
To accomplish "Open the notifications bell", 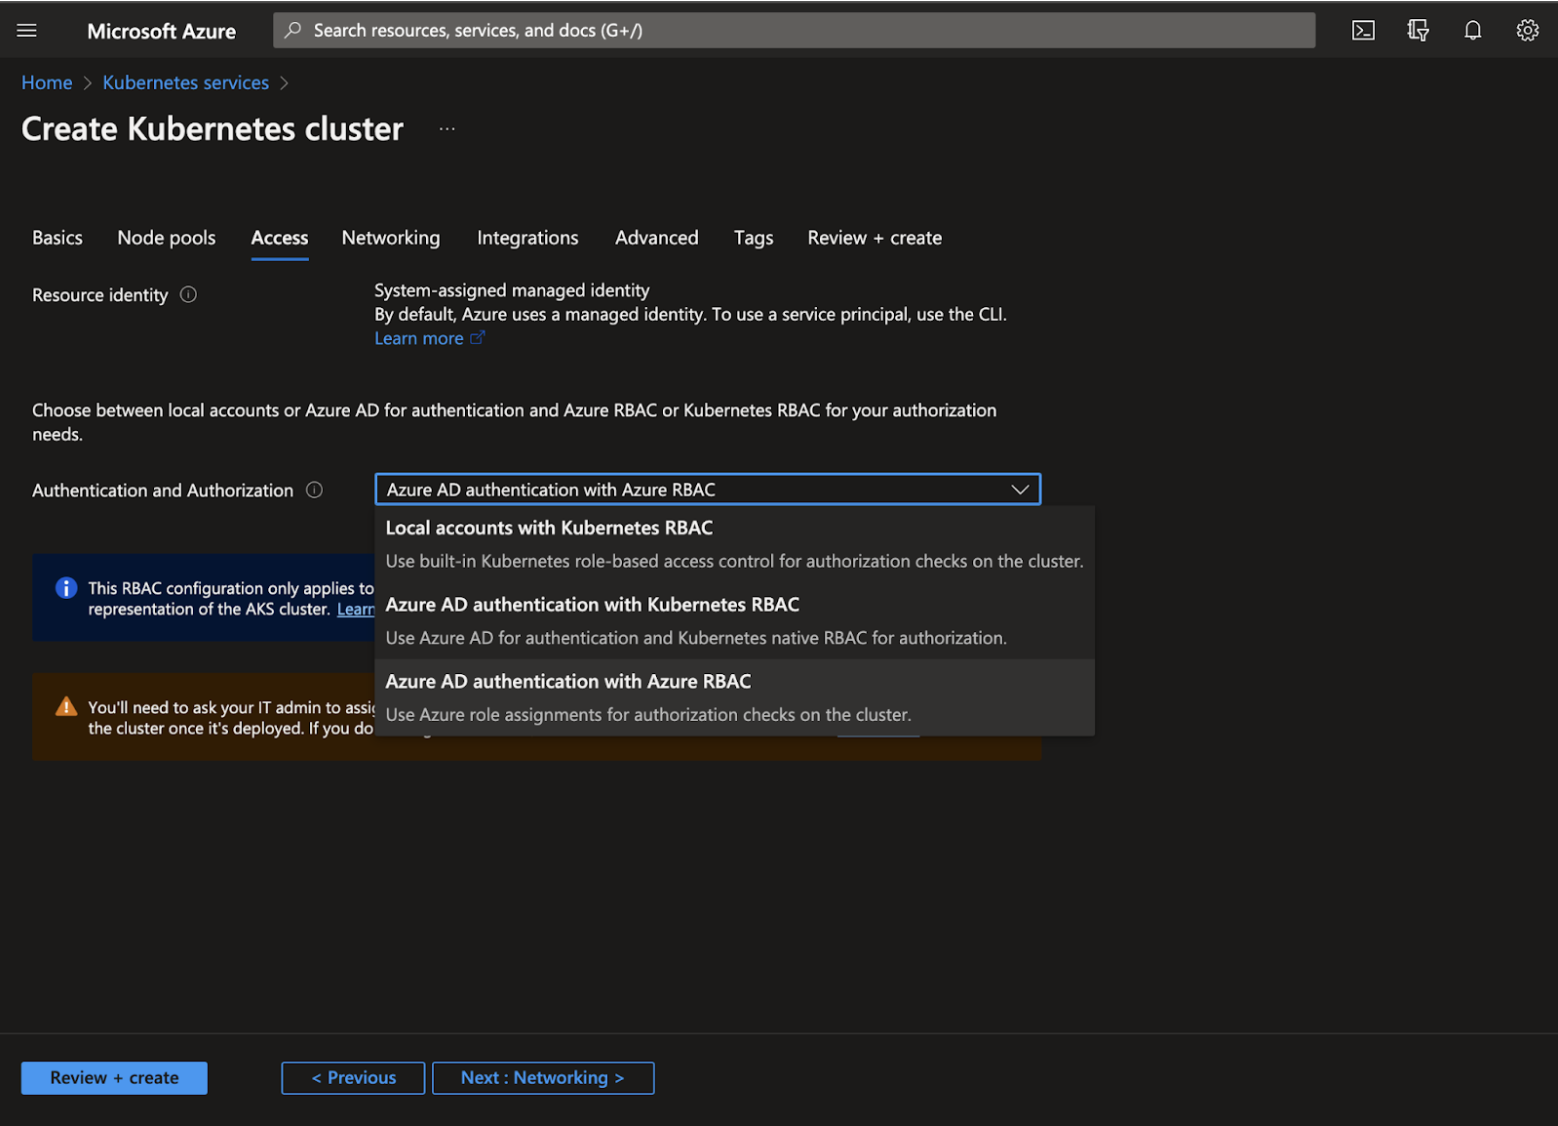I will [x=1473, y=30].
